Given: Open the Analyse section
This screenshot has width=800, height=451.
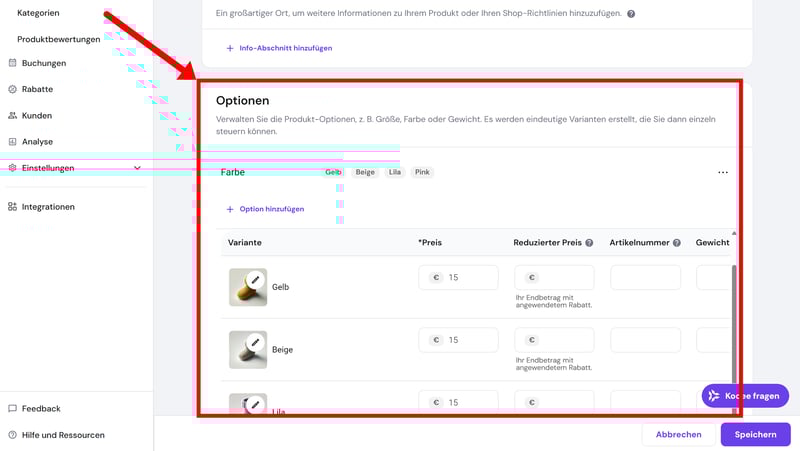Looking at the screenshot, I should [x=37, y=141].
